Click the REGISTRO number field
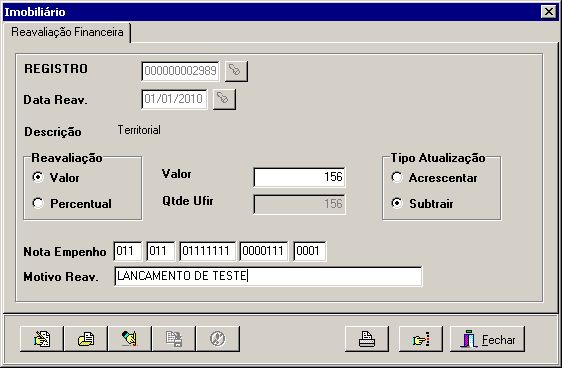This screenshot has height=368, width=562. click(x=180, y=71)
